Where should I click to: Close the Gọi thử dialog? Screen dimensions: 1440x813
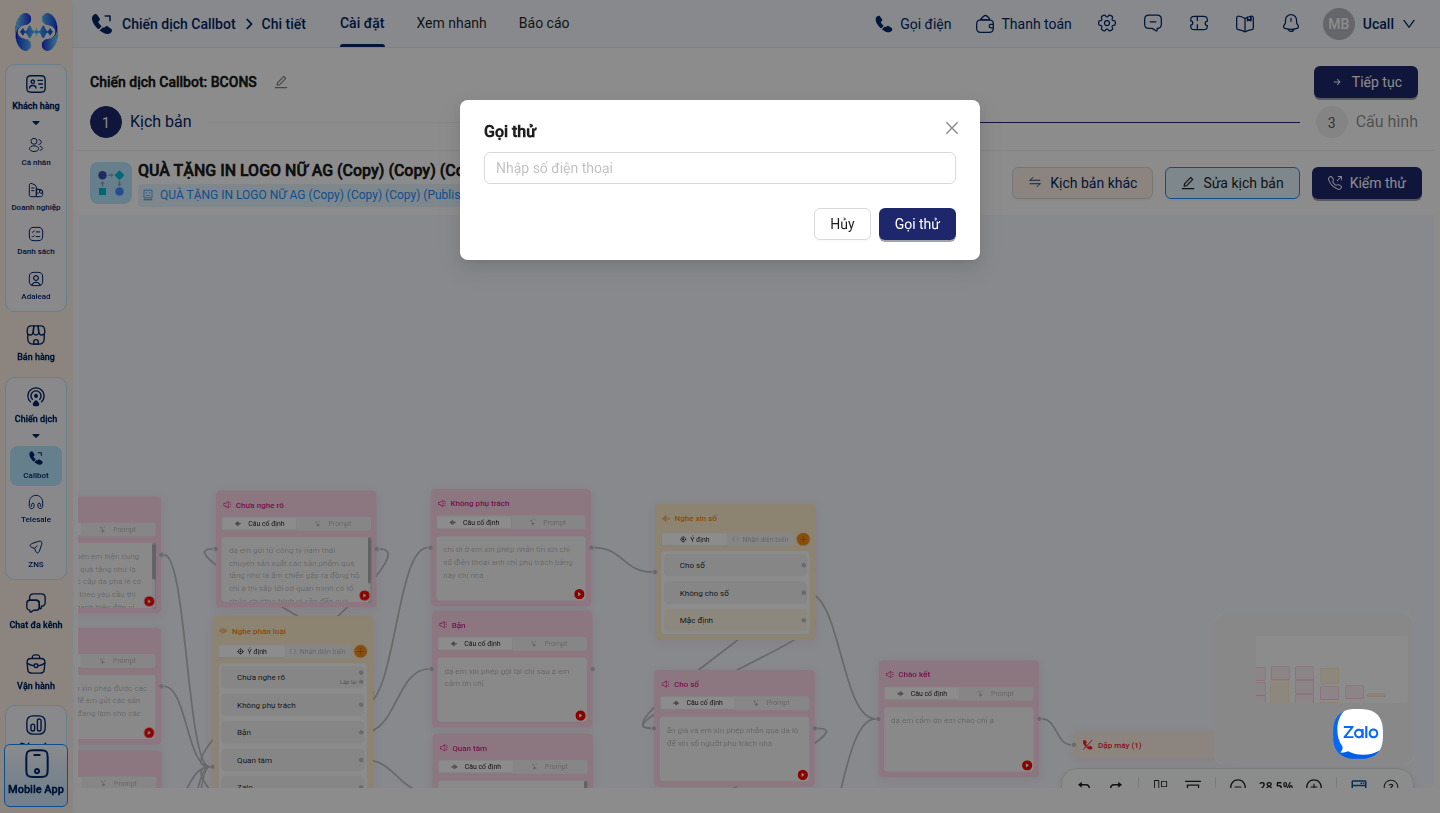point(952,128)
